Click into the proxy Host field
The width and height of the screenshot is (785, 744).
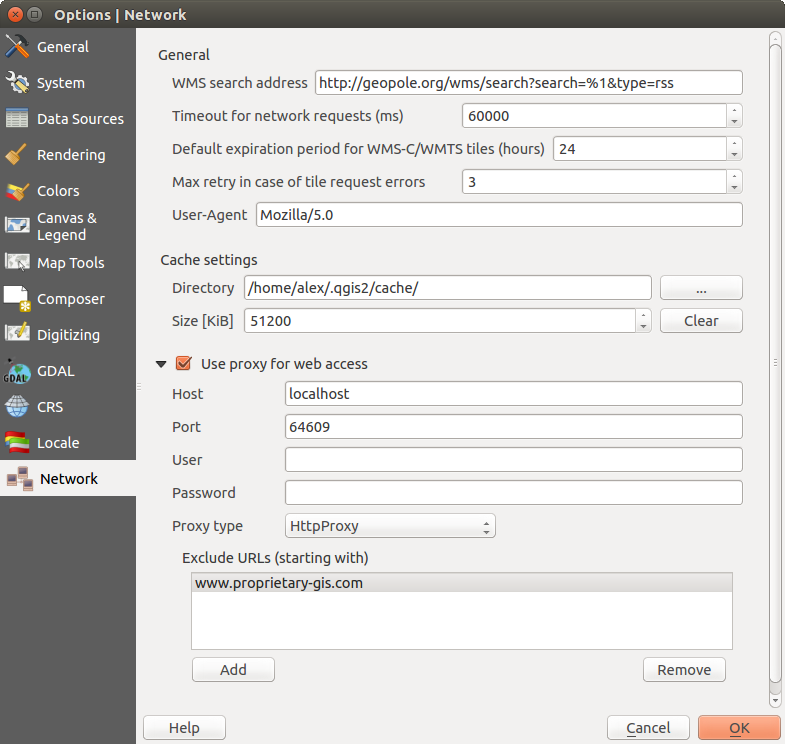tap(513, 394)
